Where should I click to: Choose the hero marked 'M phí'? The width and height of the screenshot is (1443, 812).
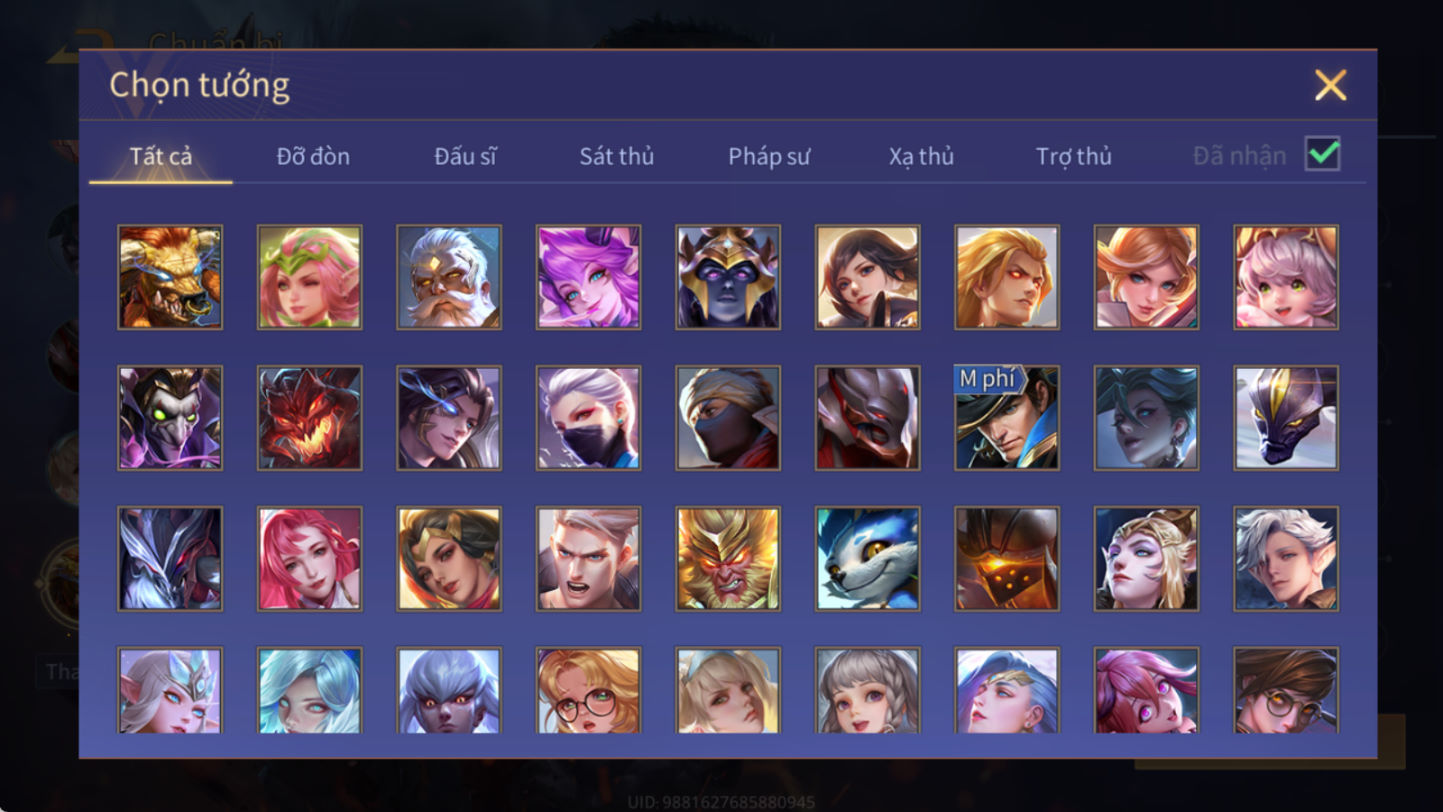pos(1007,418)
